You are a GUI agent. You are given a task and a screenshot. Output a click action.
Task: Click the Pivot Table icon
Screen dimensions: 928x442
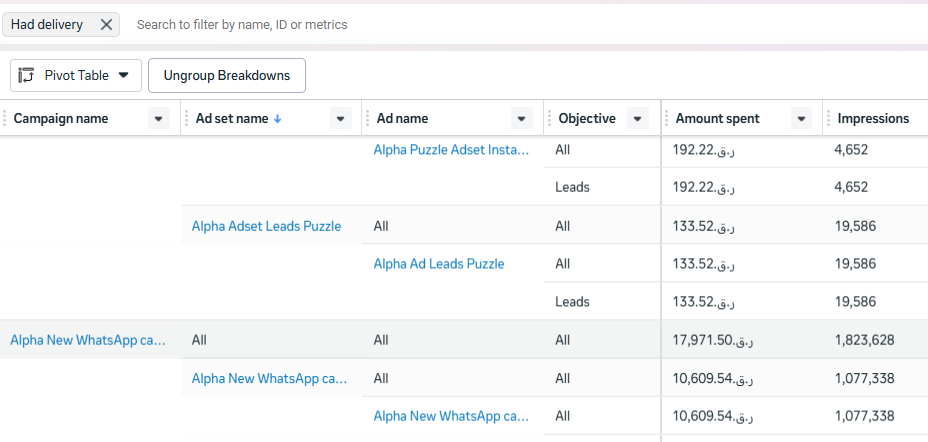click(x=27, y=75)
